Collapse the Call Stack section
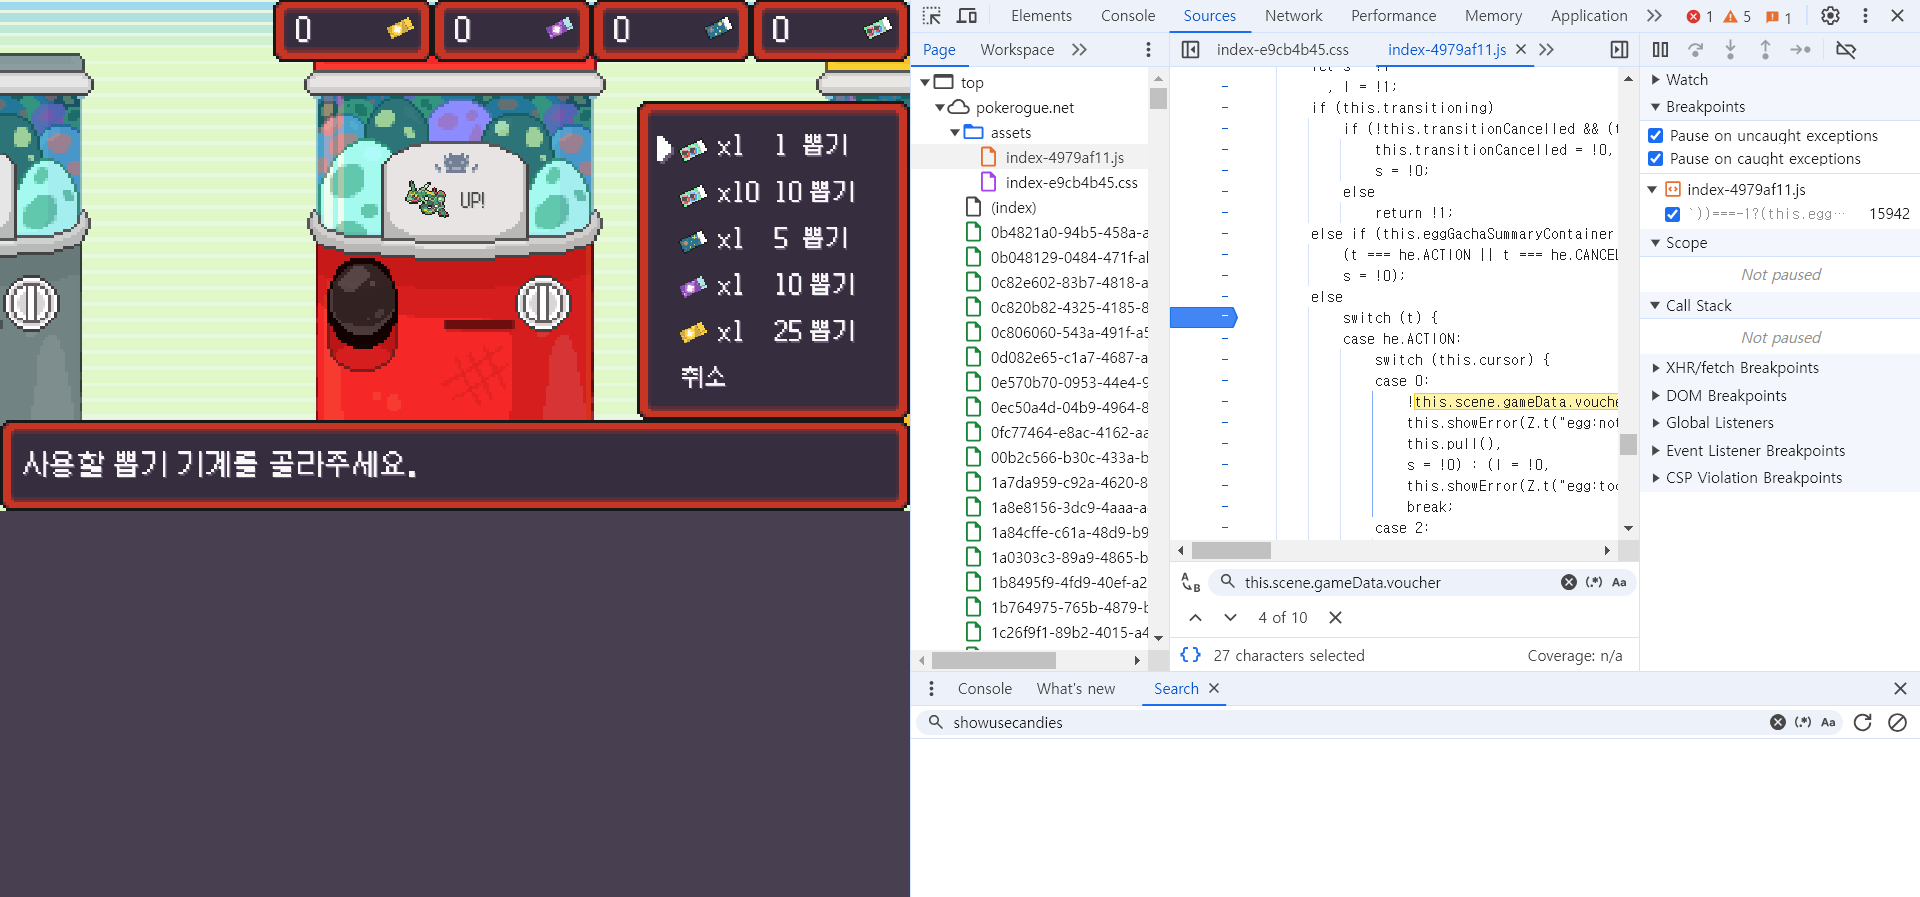Viewport: 1920px width, 897px height. point(1656,306)
